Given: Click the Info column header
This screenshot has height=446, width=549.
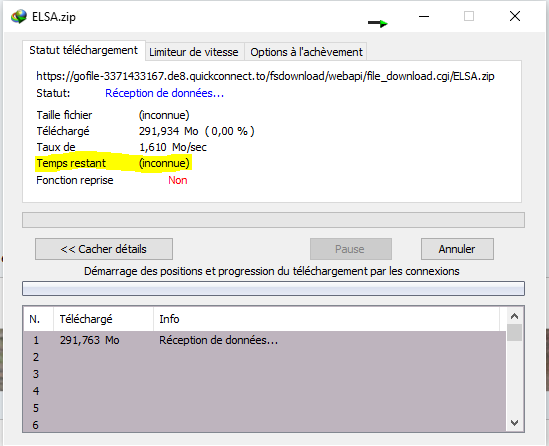Looking at the screenshot, I should tap(326, 319).
